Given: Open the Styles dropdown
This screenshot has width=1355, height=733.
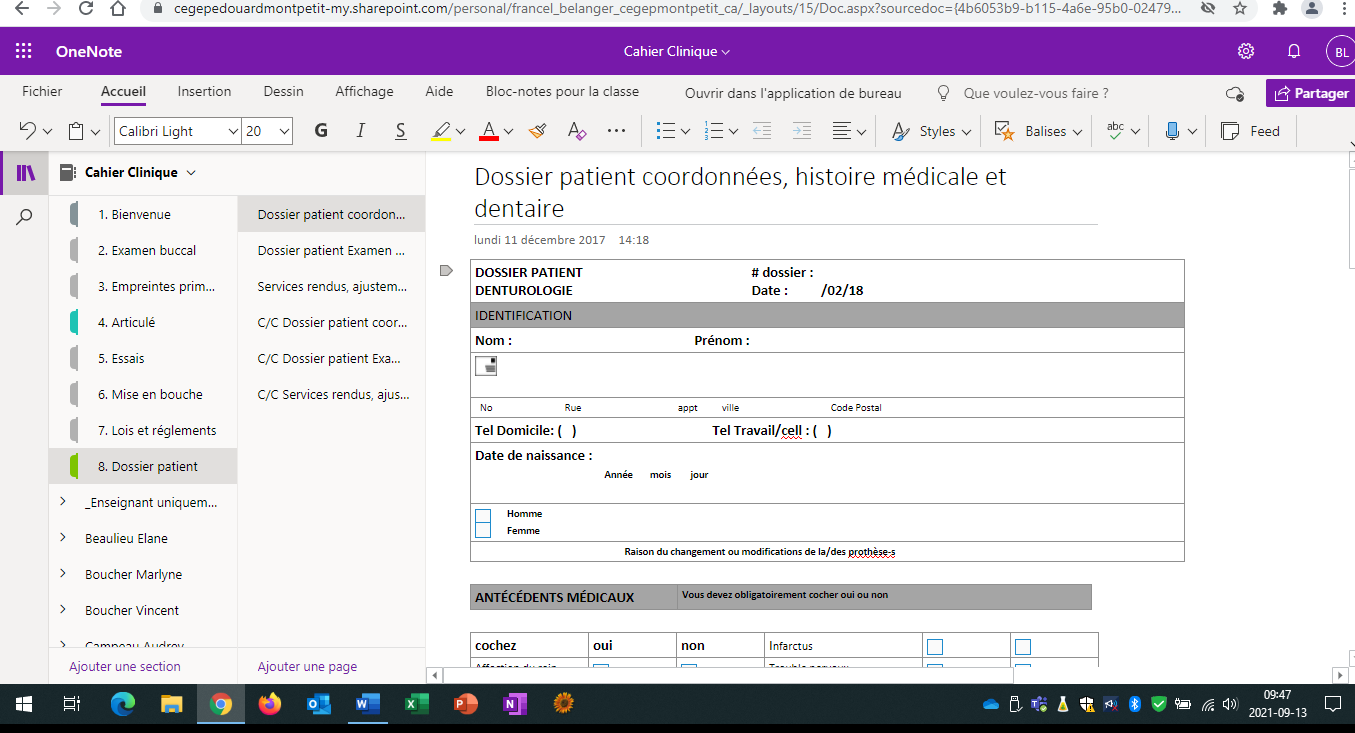Looking at the screenshot, I should (930, 131).
